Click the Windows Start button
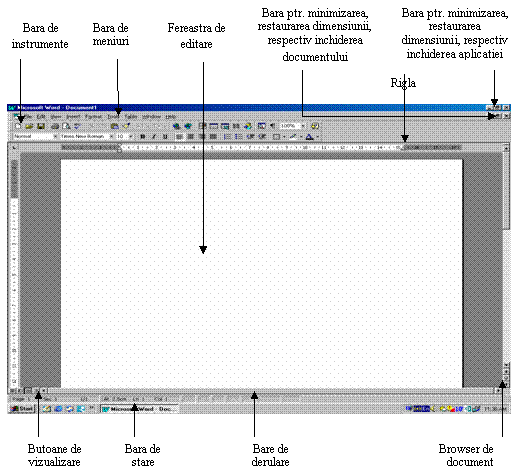The width and height of the screenshot is (521, 476). coord(22,409)
